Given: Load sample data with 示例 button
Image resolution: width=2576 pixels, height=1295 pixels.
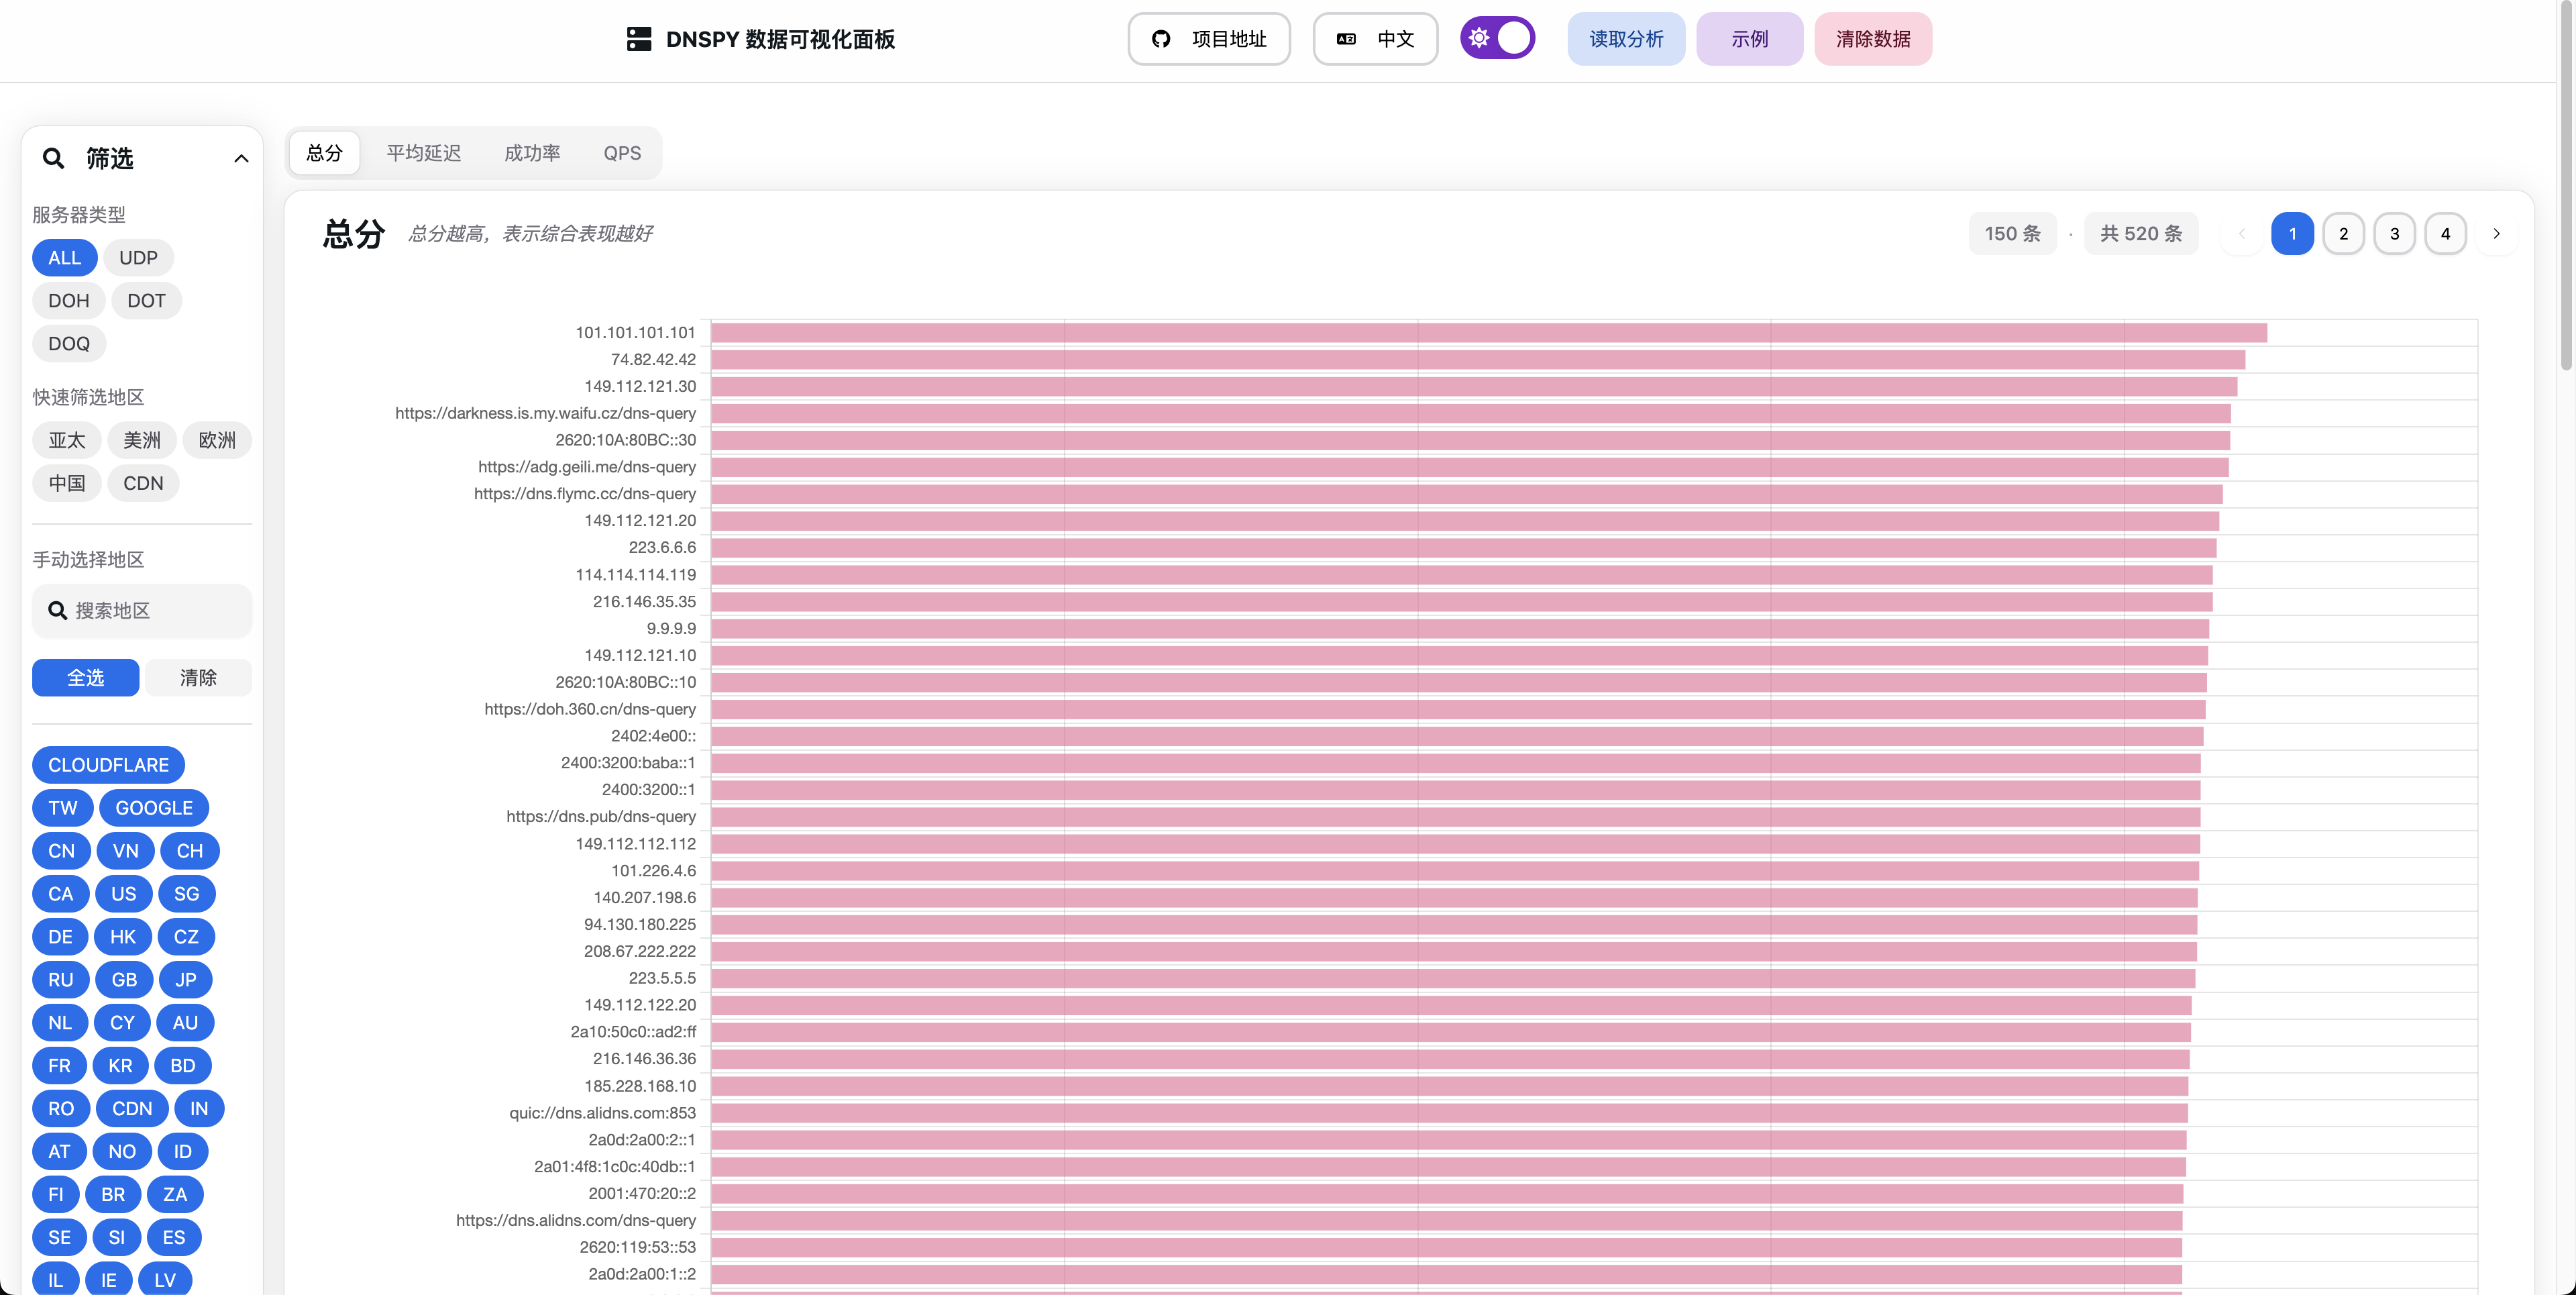Looking at the screenshot, I should 1749,39.
